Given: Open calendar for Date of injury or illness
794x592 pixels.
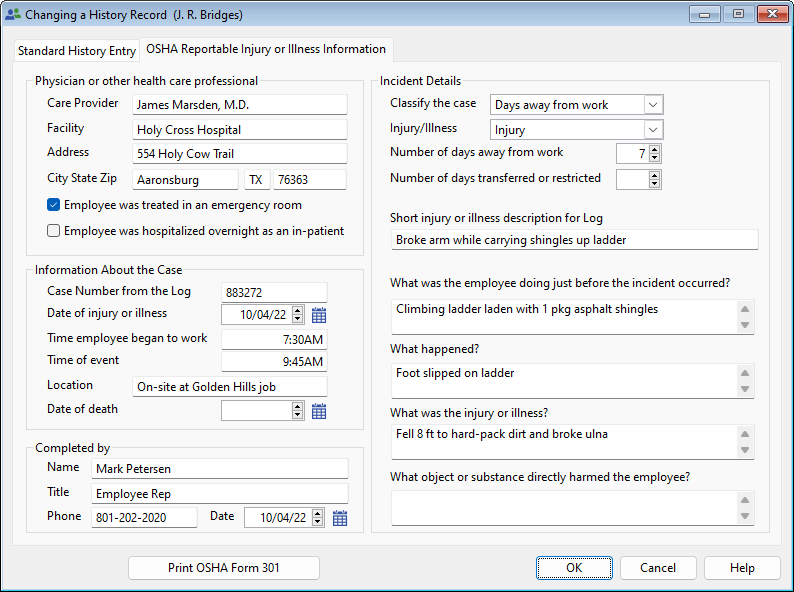Looking at the screenshot, I should click(319, 315).
